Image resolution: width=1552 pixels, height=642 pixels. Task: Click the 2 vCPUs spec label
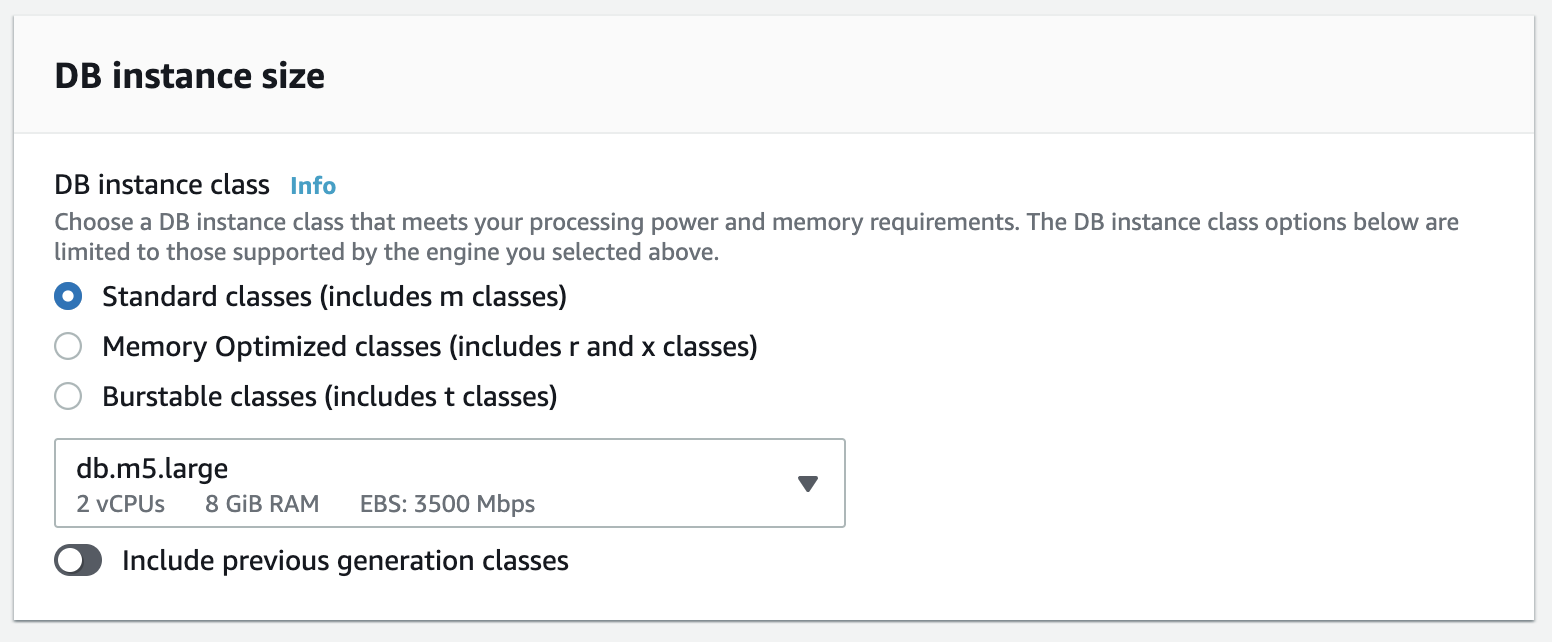coord(120,504)
